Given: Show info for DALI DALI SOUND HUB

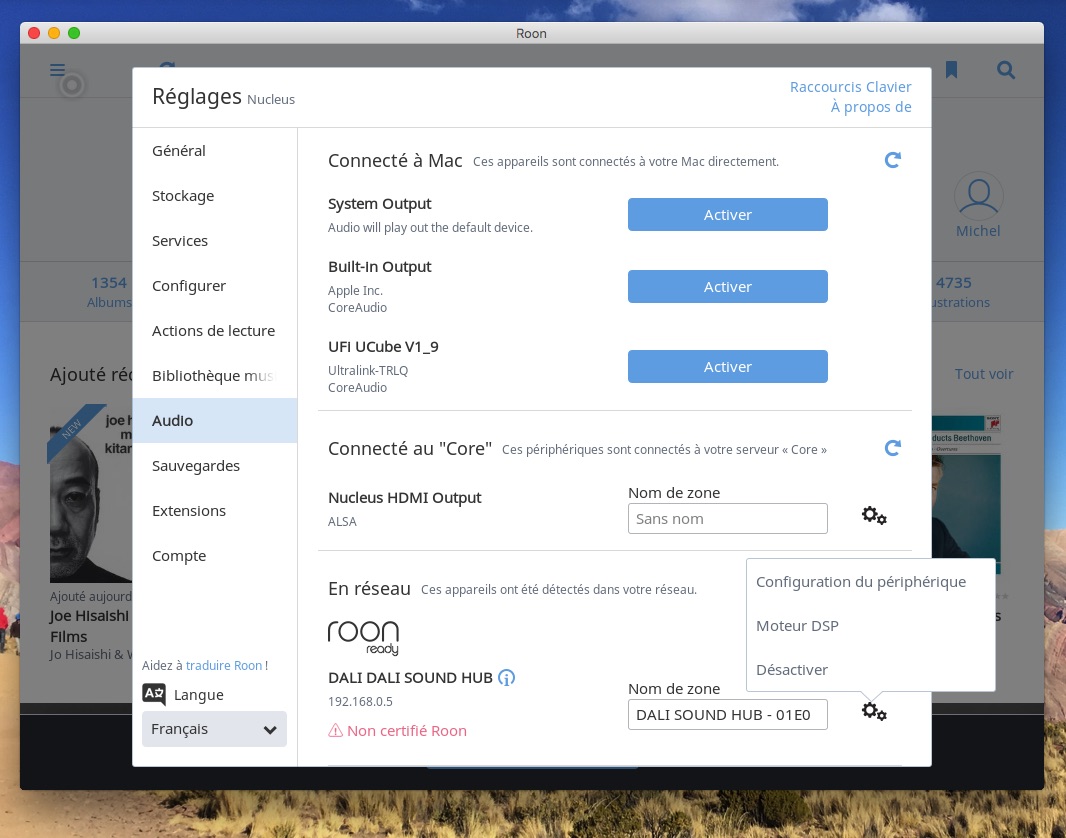Looking at the screenshot, I should [x=506, y=678].
